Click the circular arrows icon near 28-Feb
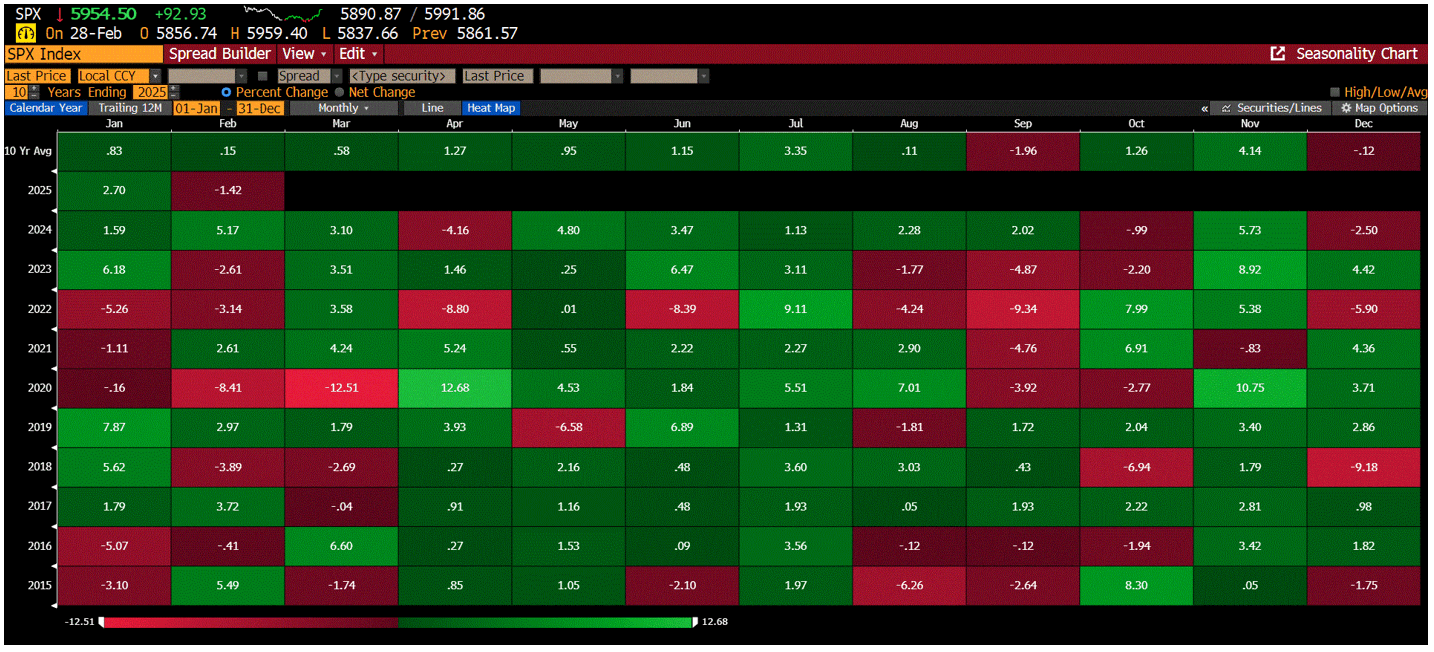 [24, 31]
